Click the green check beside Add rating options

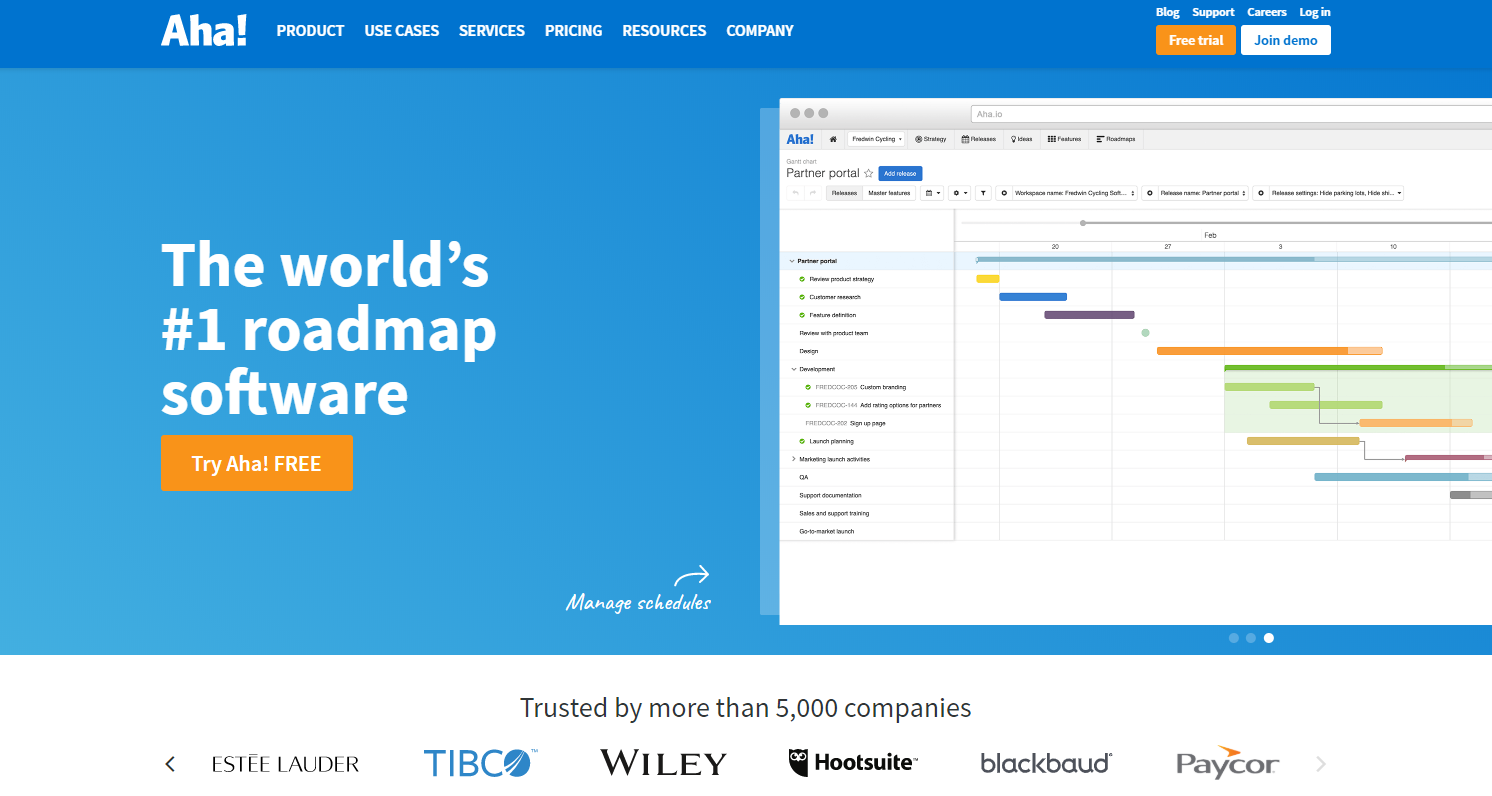808,405
